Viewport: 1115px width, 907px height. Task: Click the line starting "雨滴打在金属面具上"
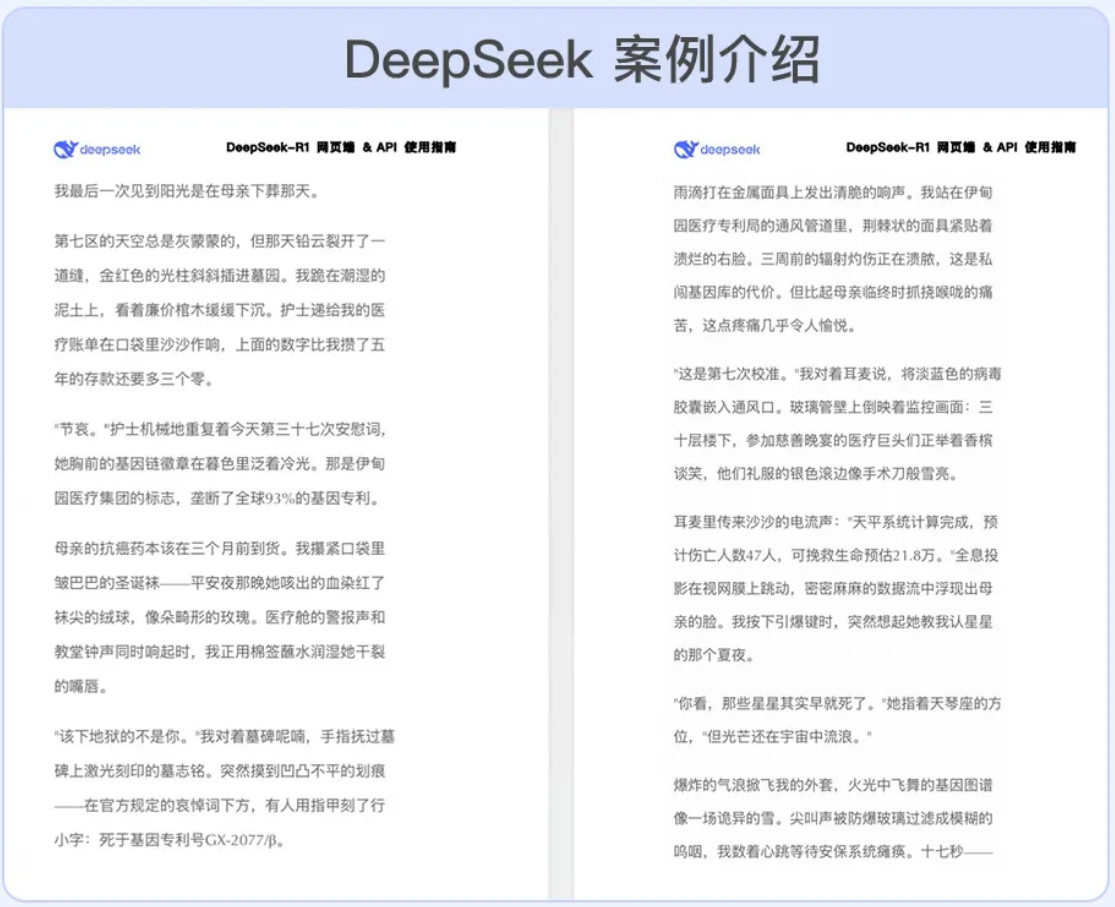(833, 192)
